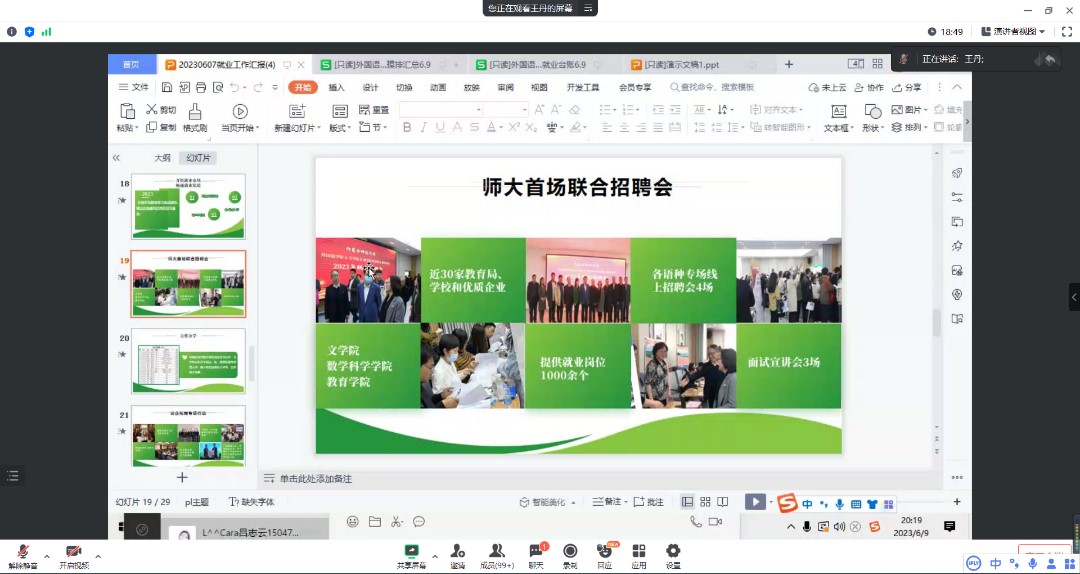Switch to the Insert (插入) ribbon tab
The image size is (1080, 574).
click(x=337, y=88)
